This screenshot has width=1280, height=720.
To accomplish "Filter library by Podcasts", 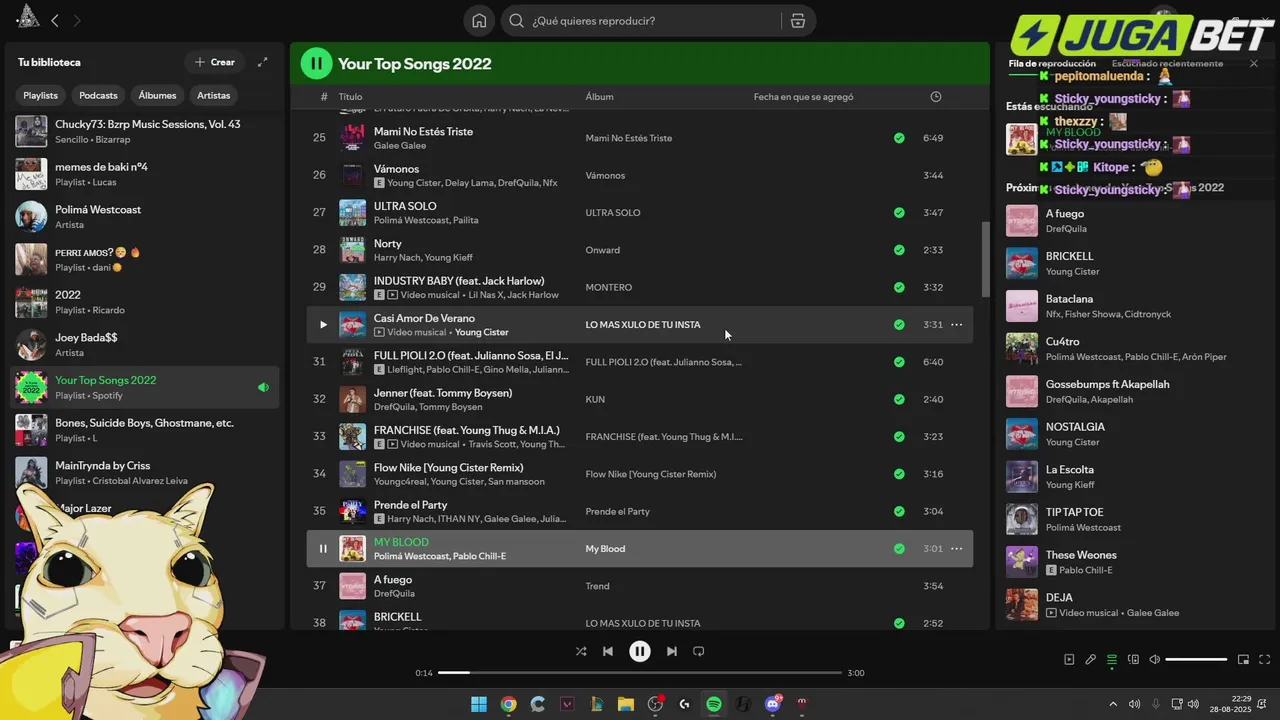I will click(98, 95).
